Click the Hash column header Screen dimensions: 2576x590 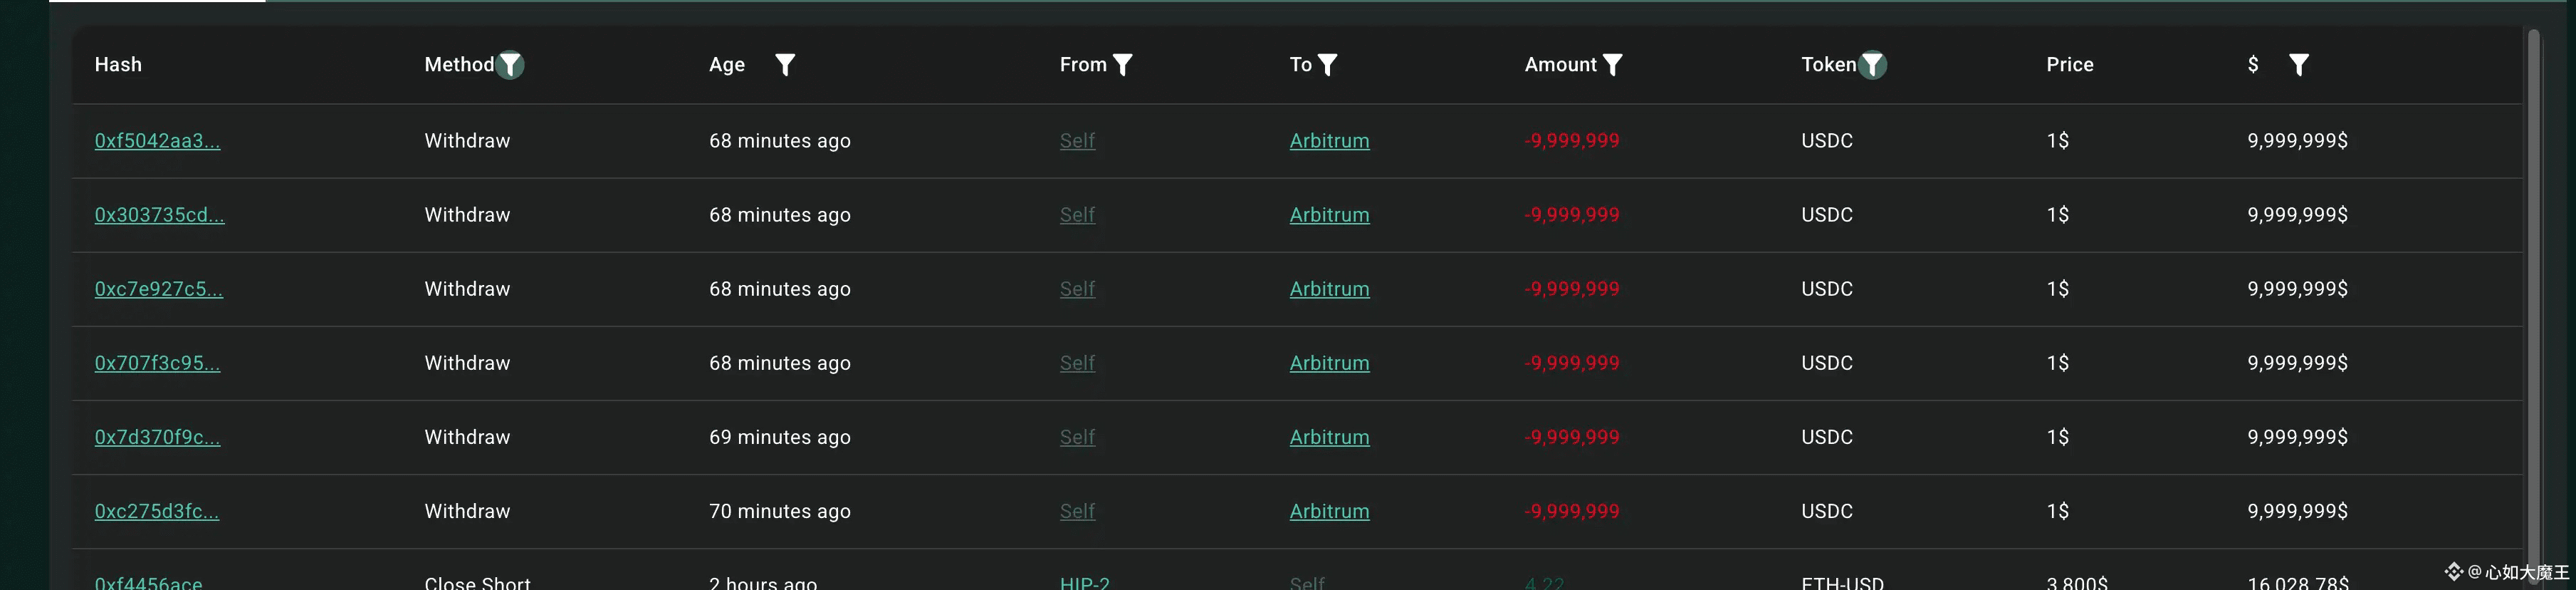coord(118,65)
